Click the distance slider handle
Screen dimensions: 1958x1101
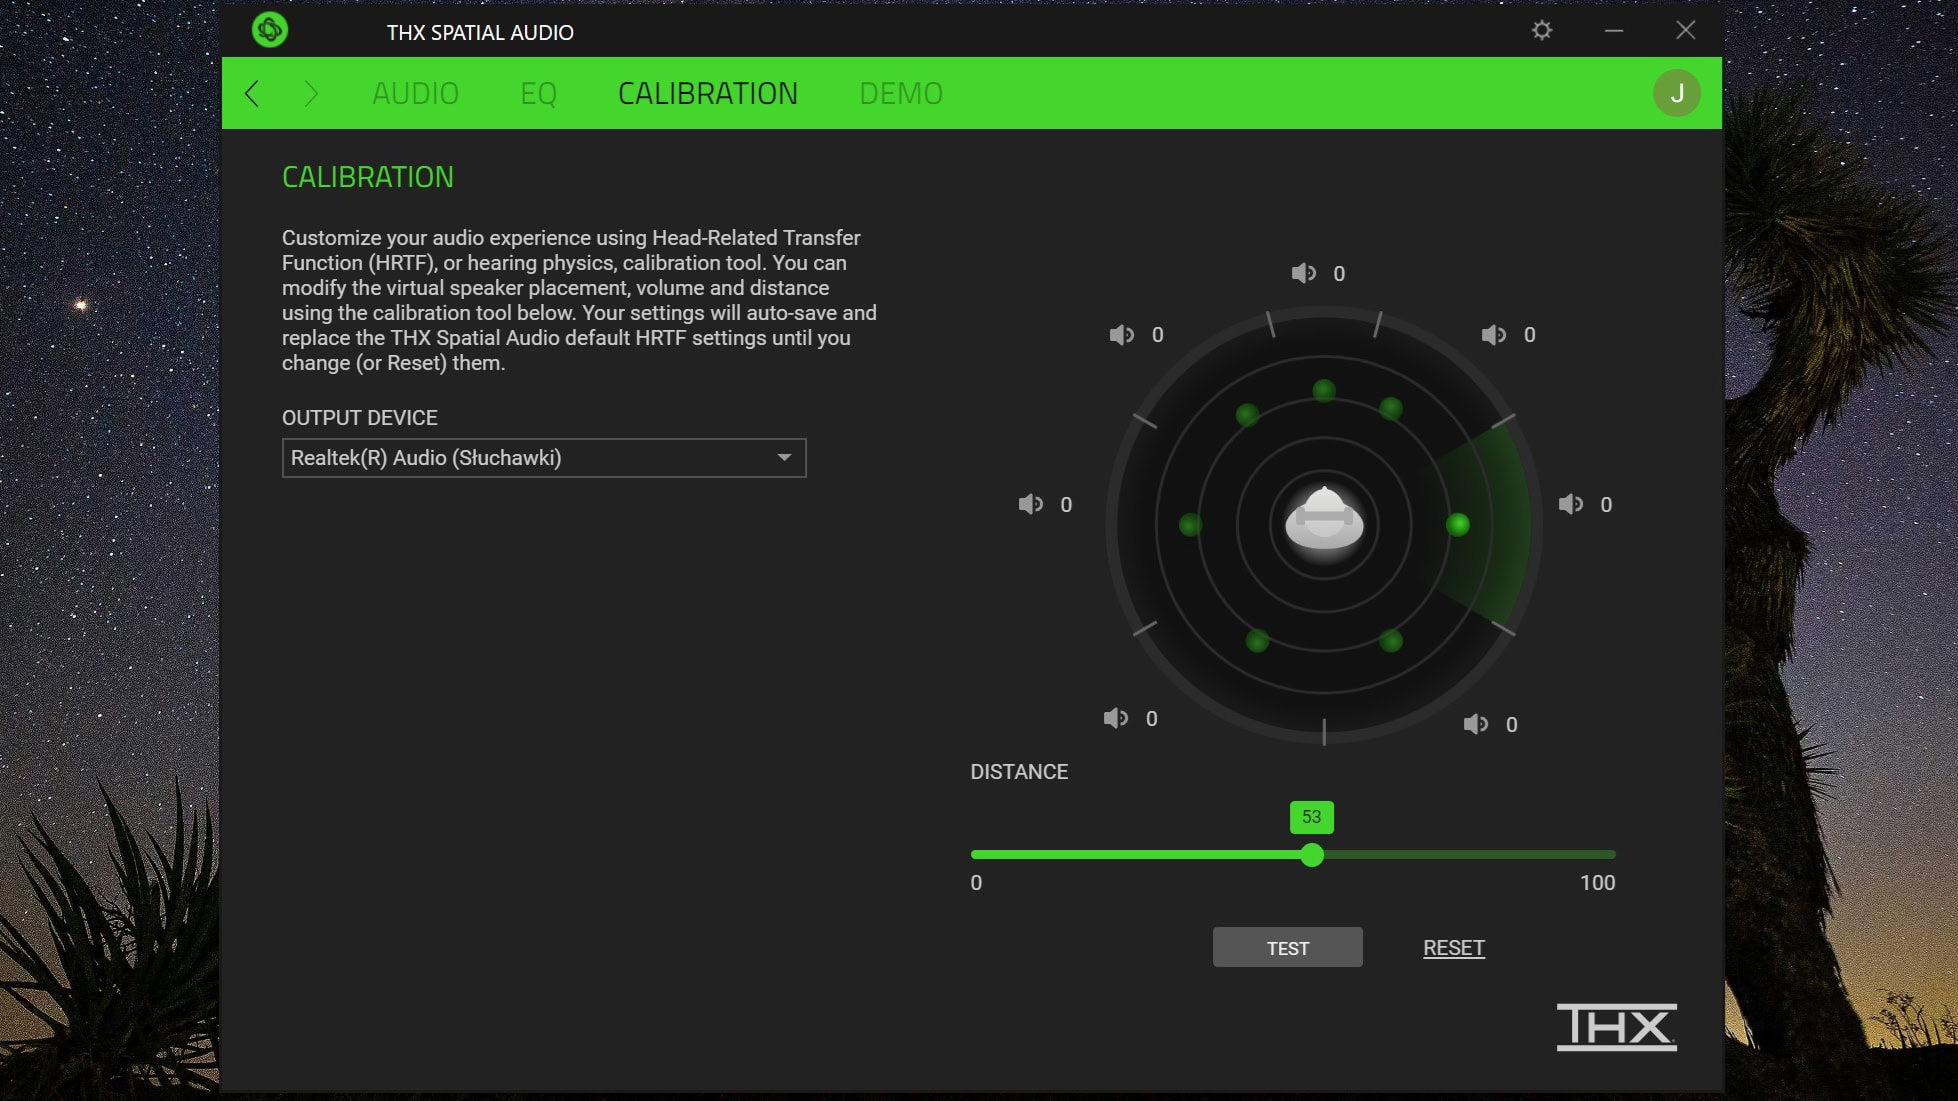(x=1312, y=855)
